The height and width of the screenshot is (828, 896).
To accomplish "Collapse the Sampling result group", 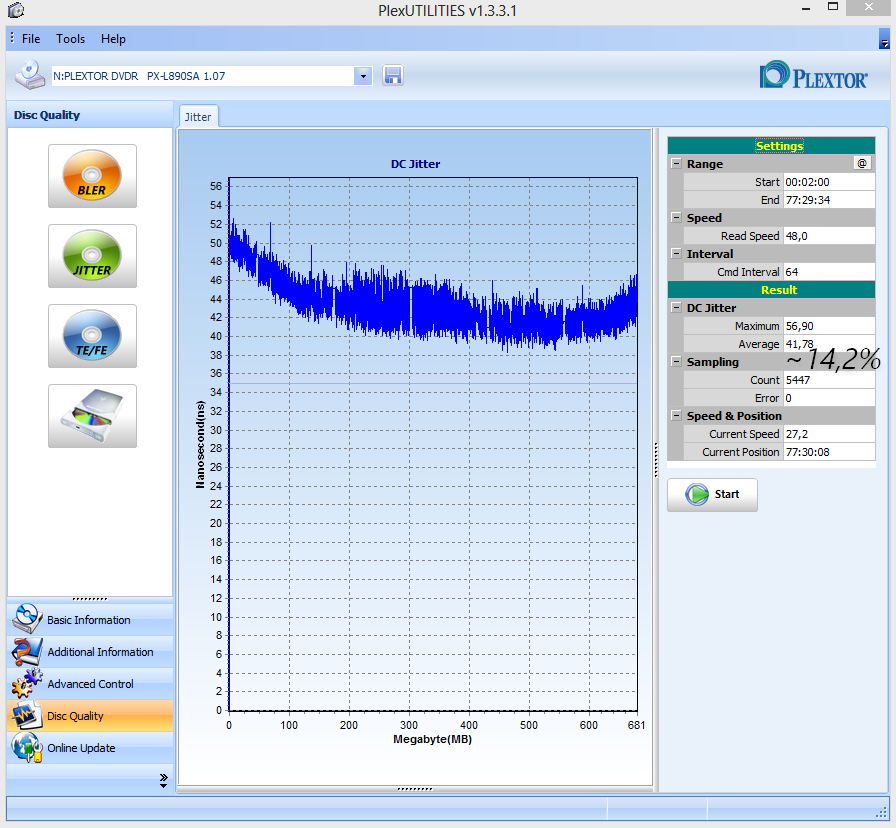I will point(676,362).
